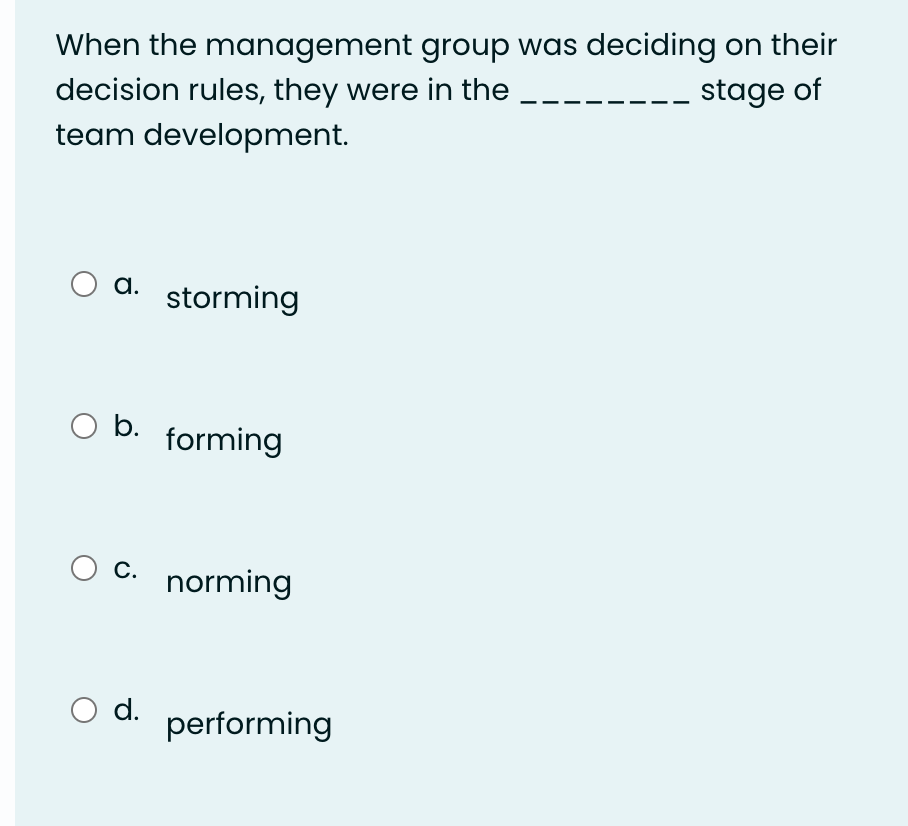Click the letter label d
The height and width of the screenshot is (826, 908).
126,709
